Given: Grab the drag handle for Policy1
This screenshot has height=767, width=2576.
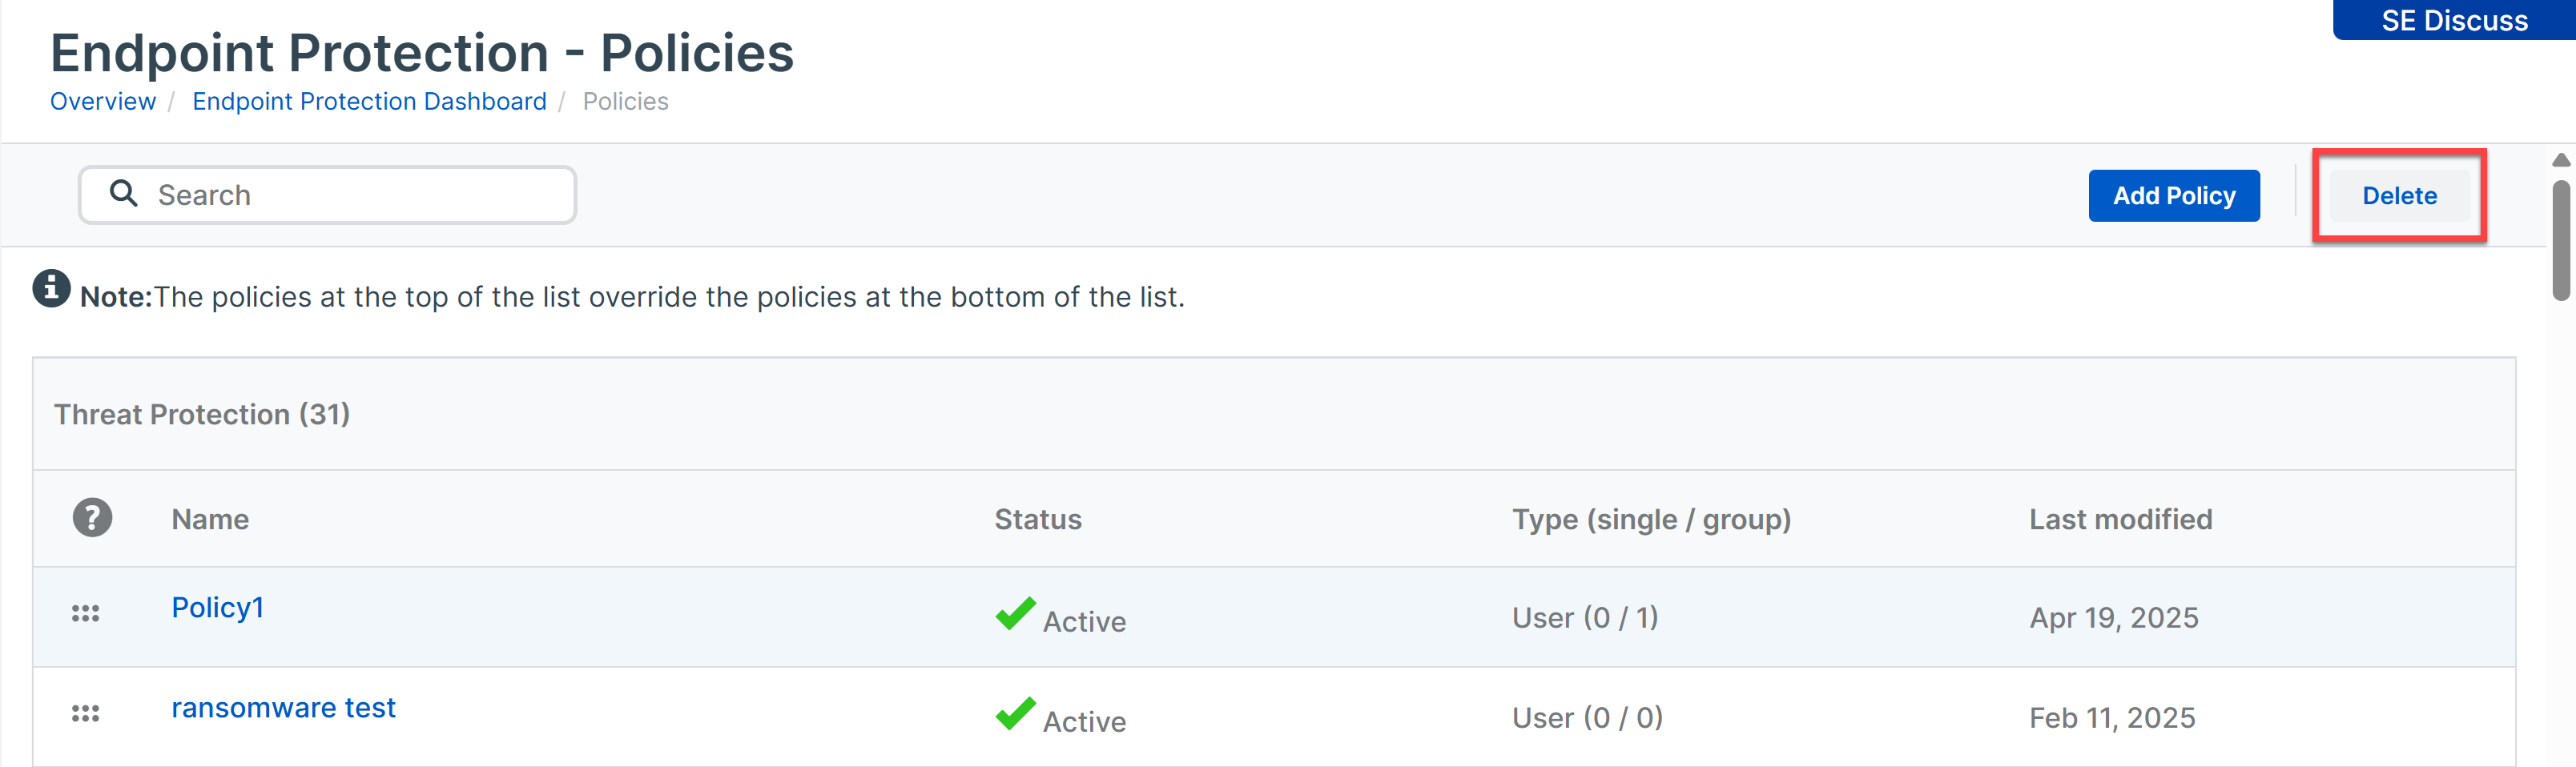Looking at the screenshot, I should click(85, 613).
